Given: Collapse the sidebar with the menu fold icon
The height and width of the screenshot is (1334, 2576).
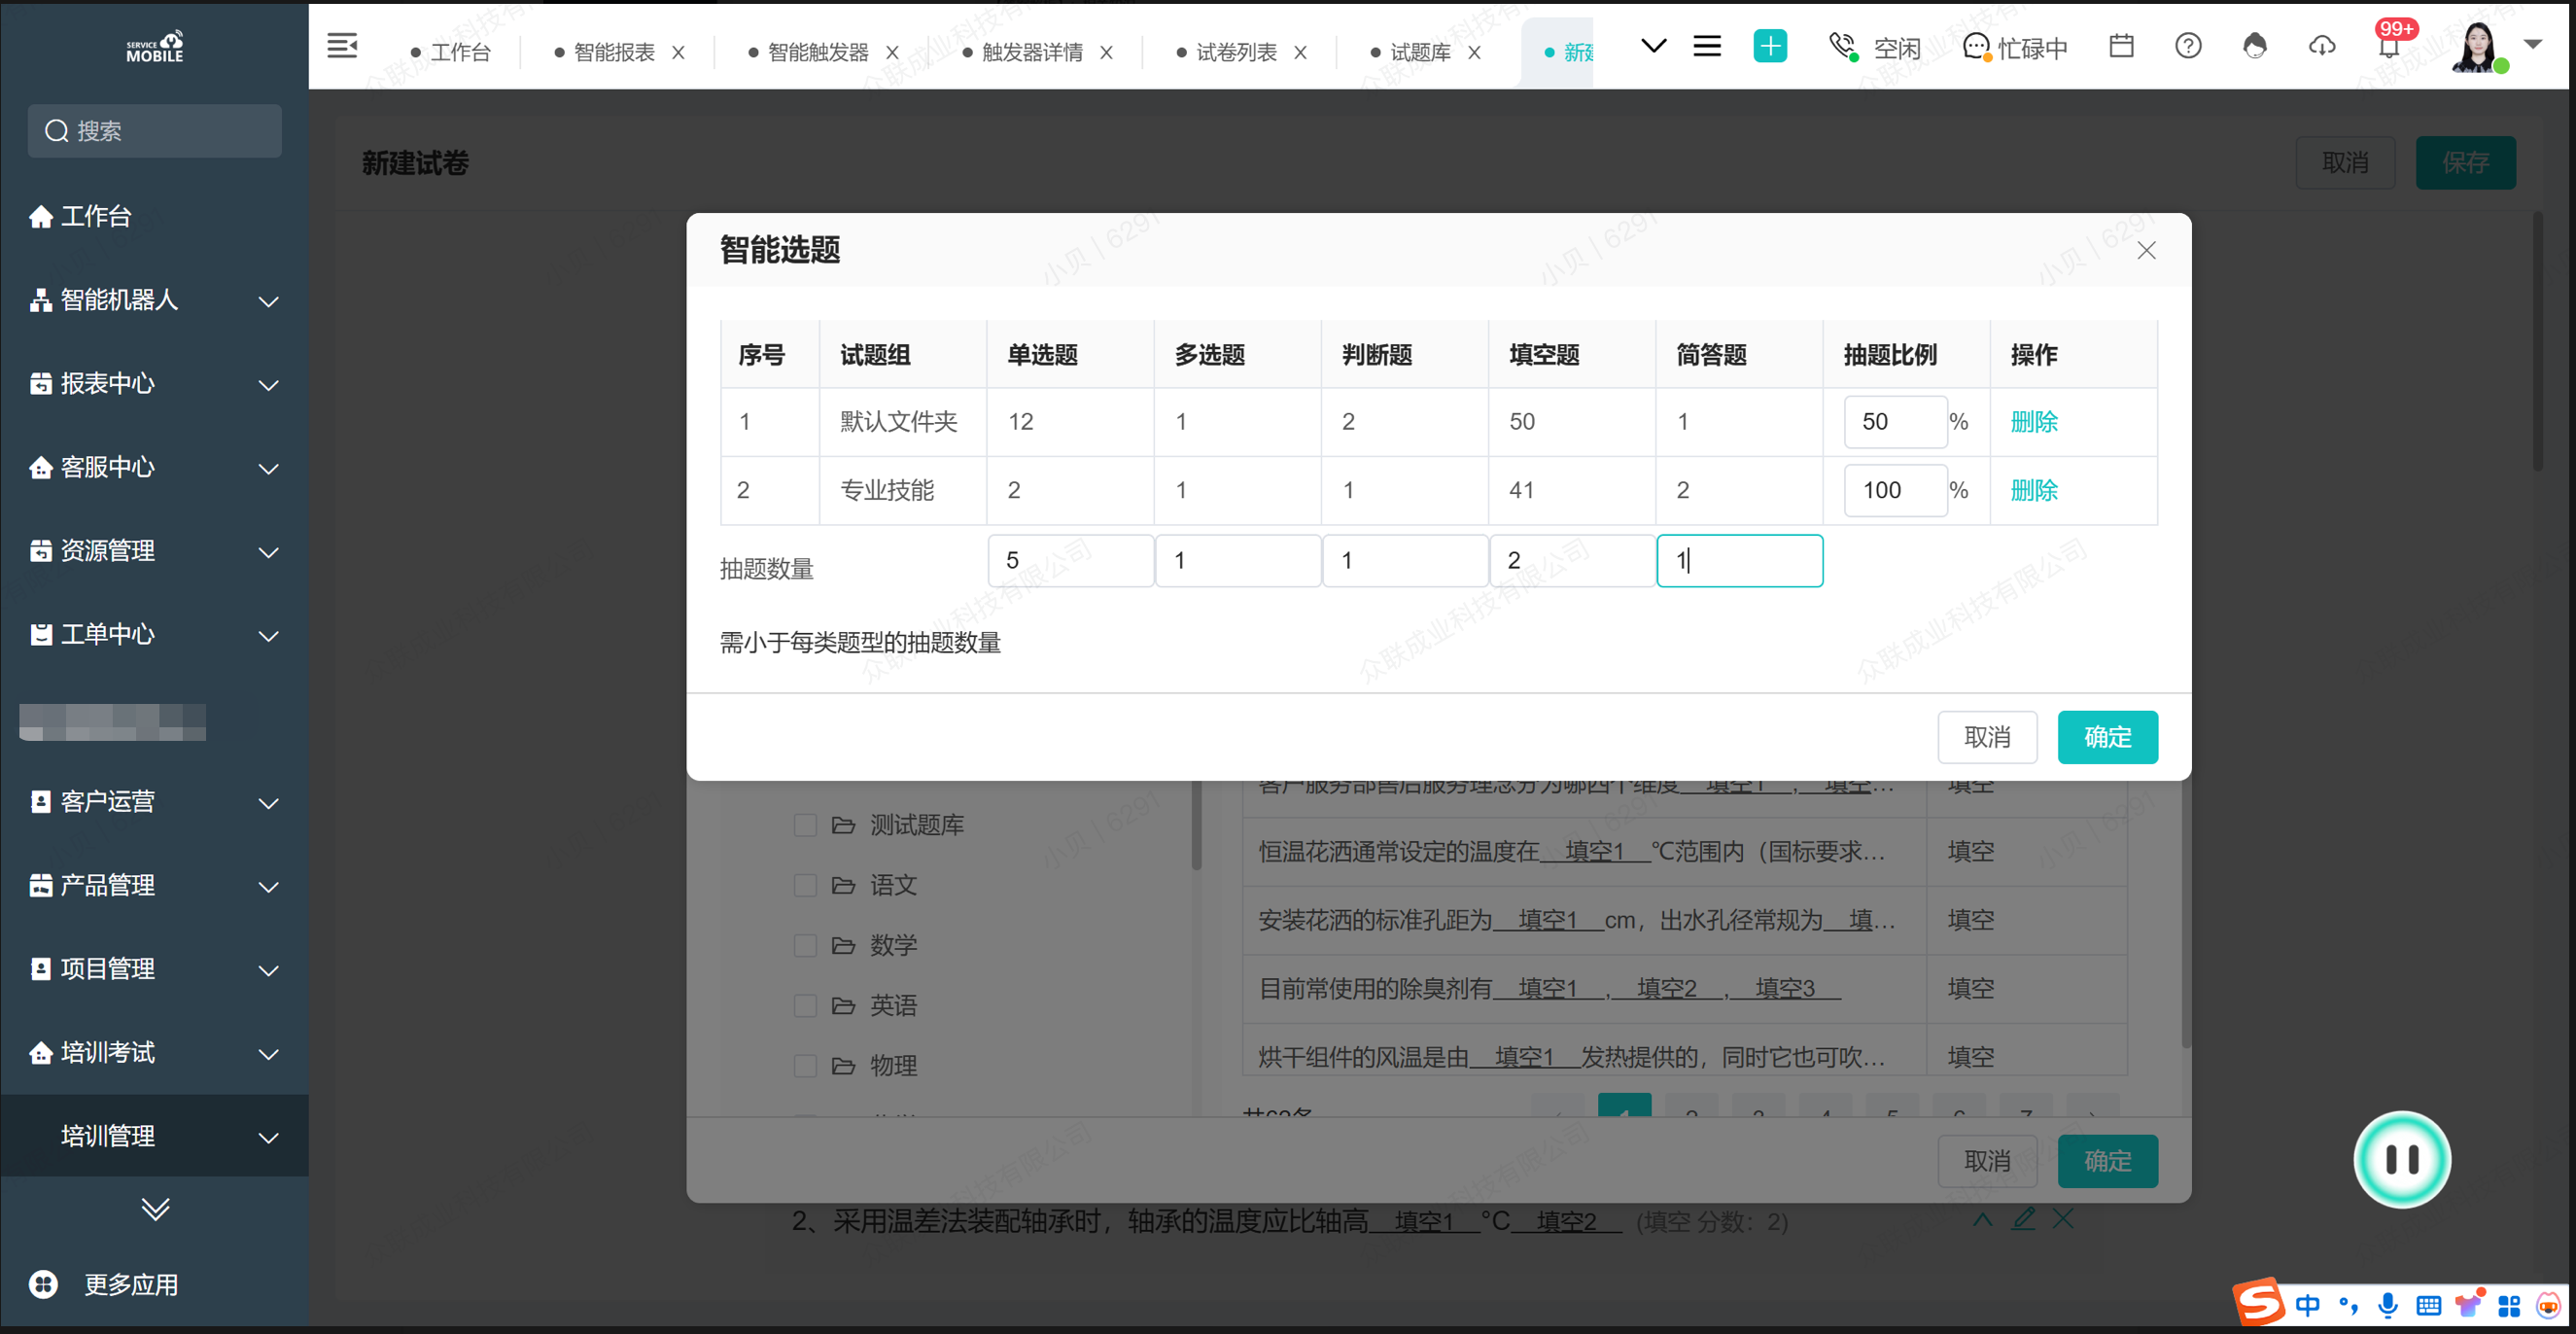Looking at the screenshot, I should 342,46.
